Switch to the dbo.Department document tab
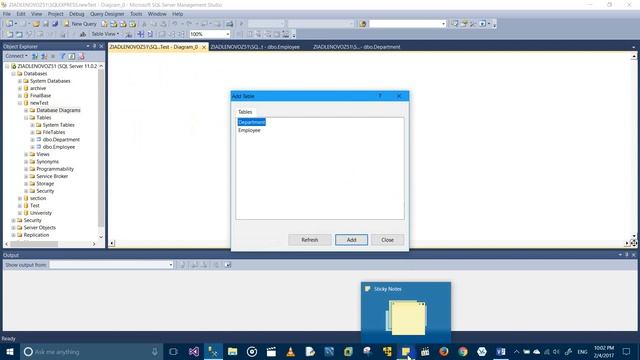The width and height of the screenshot is (640, 360). pyautogui.click(x=356, y=47)
